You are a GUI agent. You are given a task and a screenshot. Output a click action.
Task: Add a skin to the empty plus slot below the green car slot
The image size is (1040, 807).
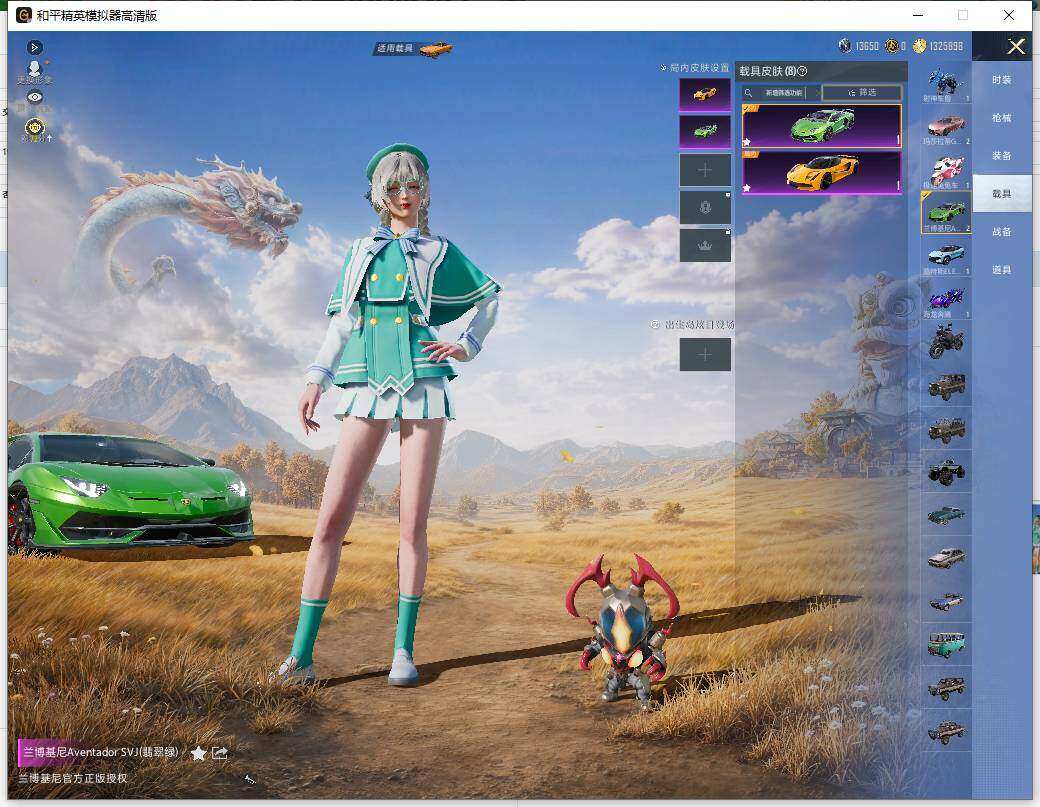point(704,170)
